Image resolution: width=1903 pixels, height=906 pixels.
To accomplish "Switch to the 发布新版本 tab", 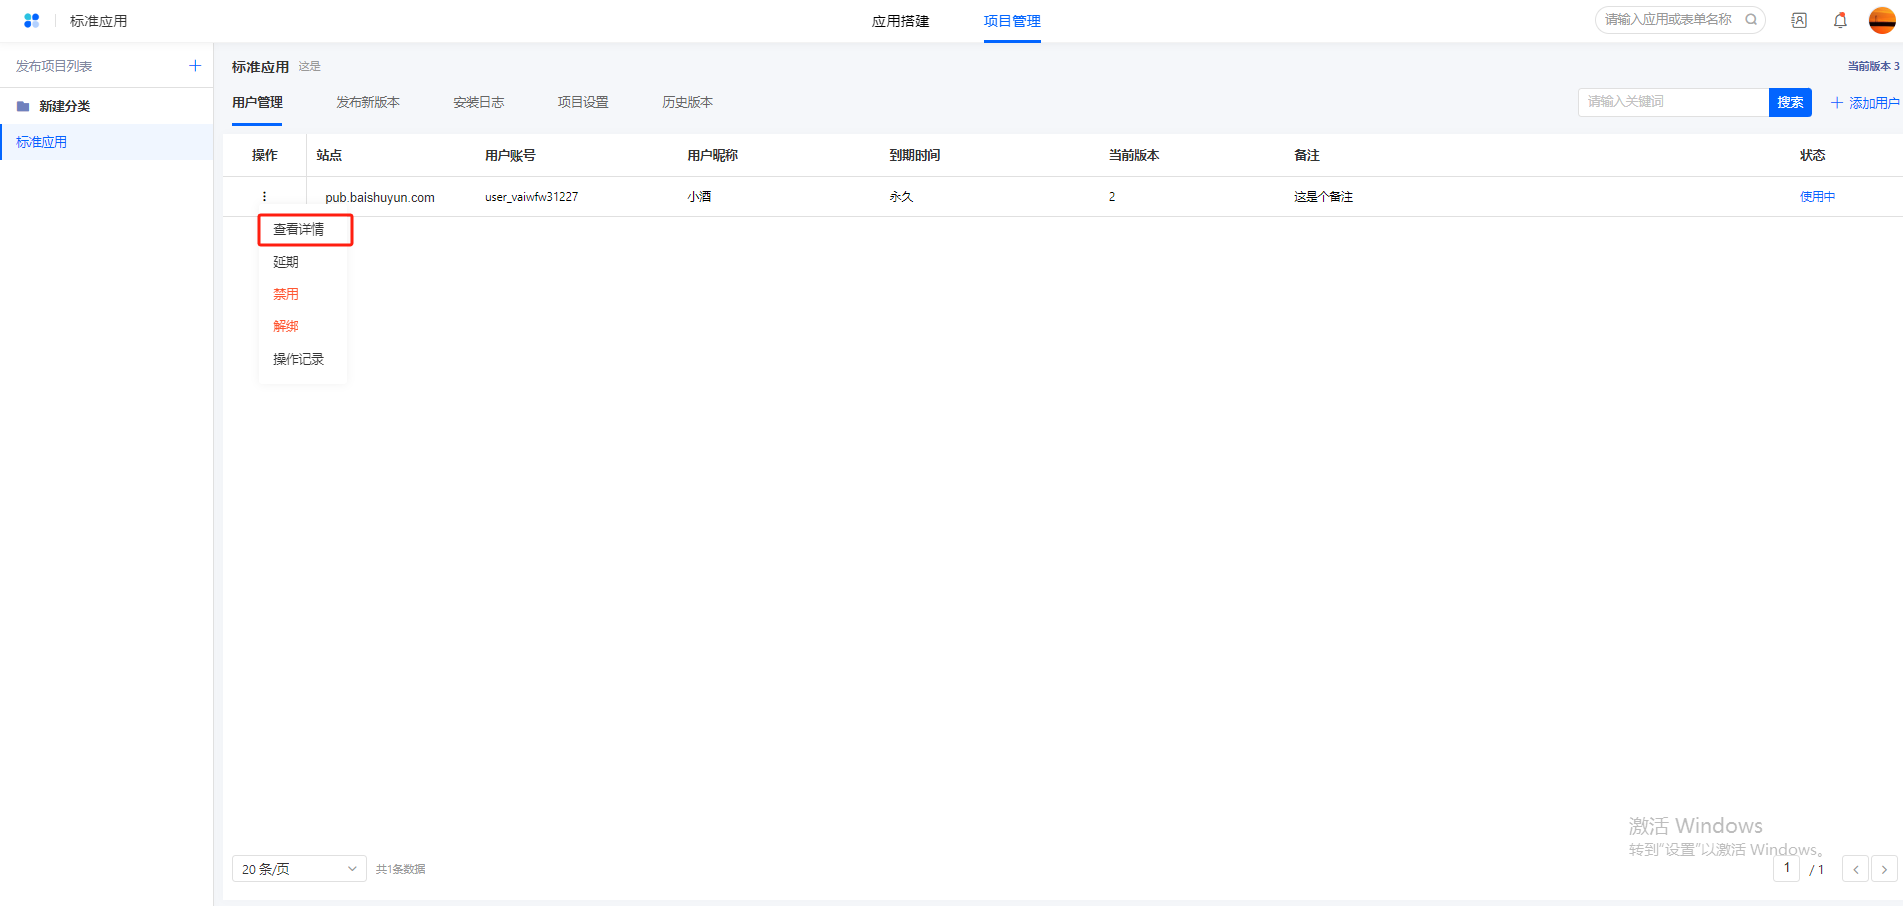I will [367, 102].
